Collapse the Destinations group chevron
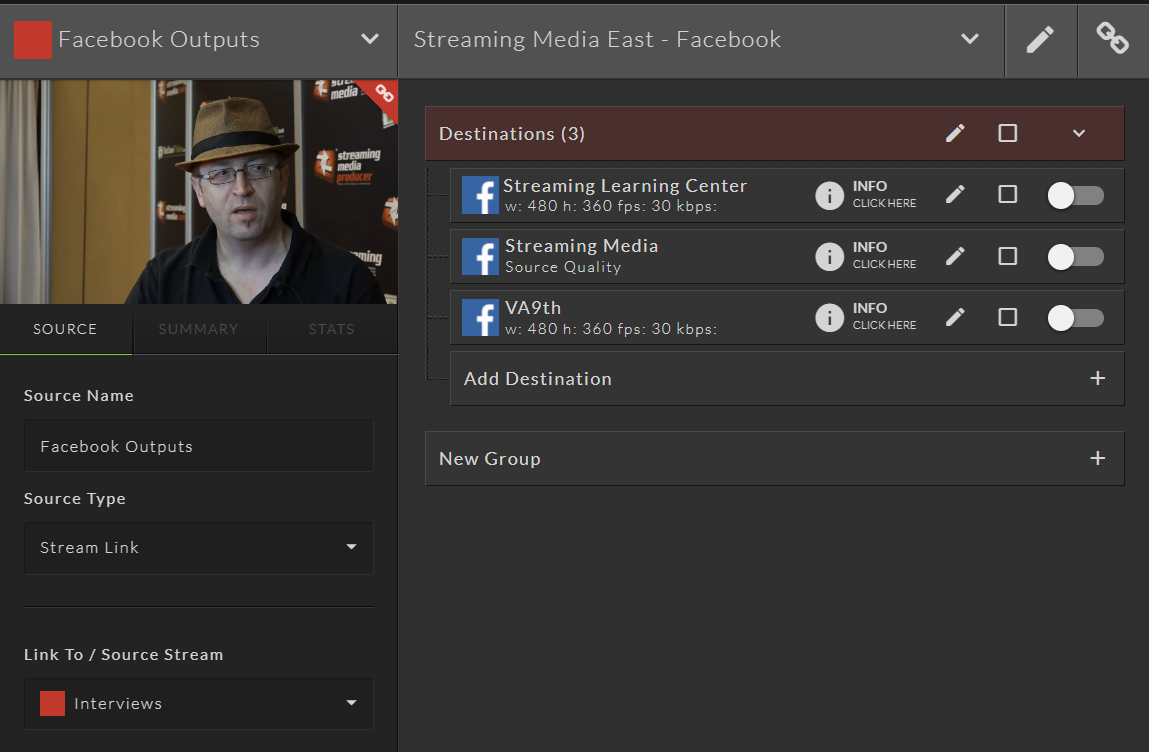1149x752 pixels. point(1079,133)
